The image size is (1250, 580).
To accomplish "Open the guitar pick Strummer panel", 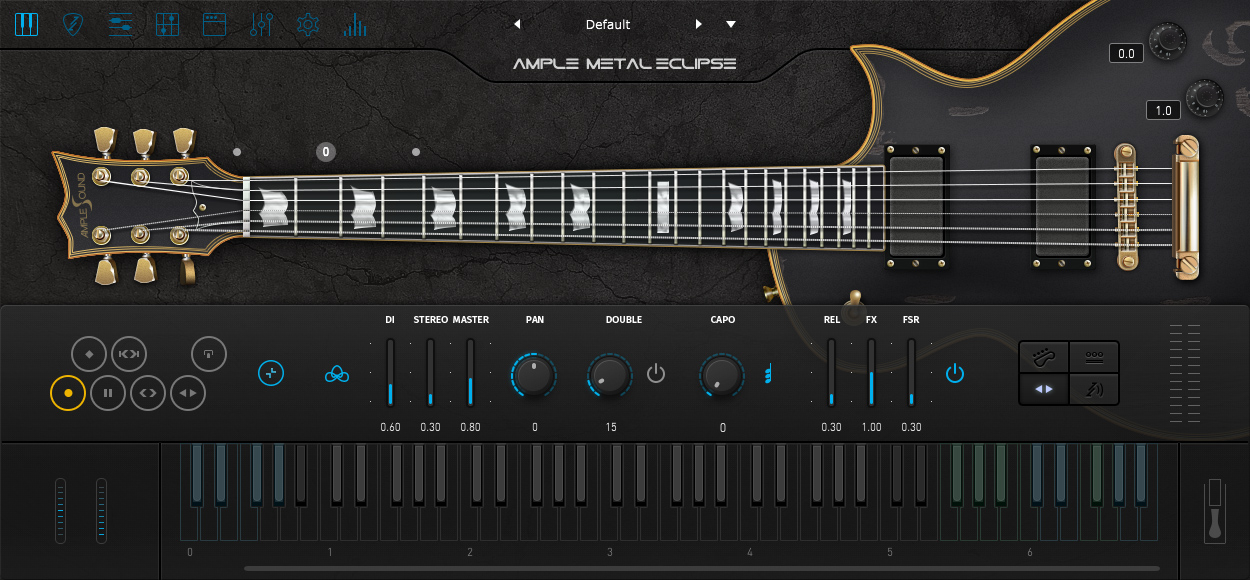I will pos(73,24).
